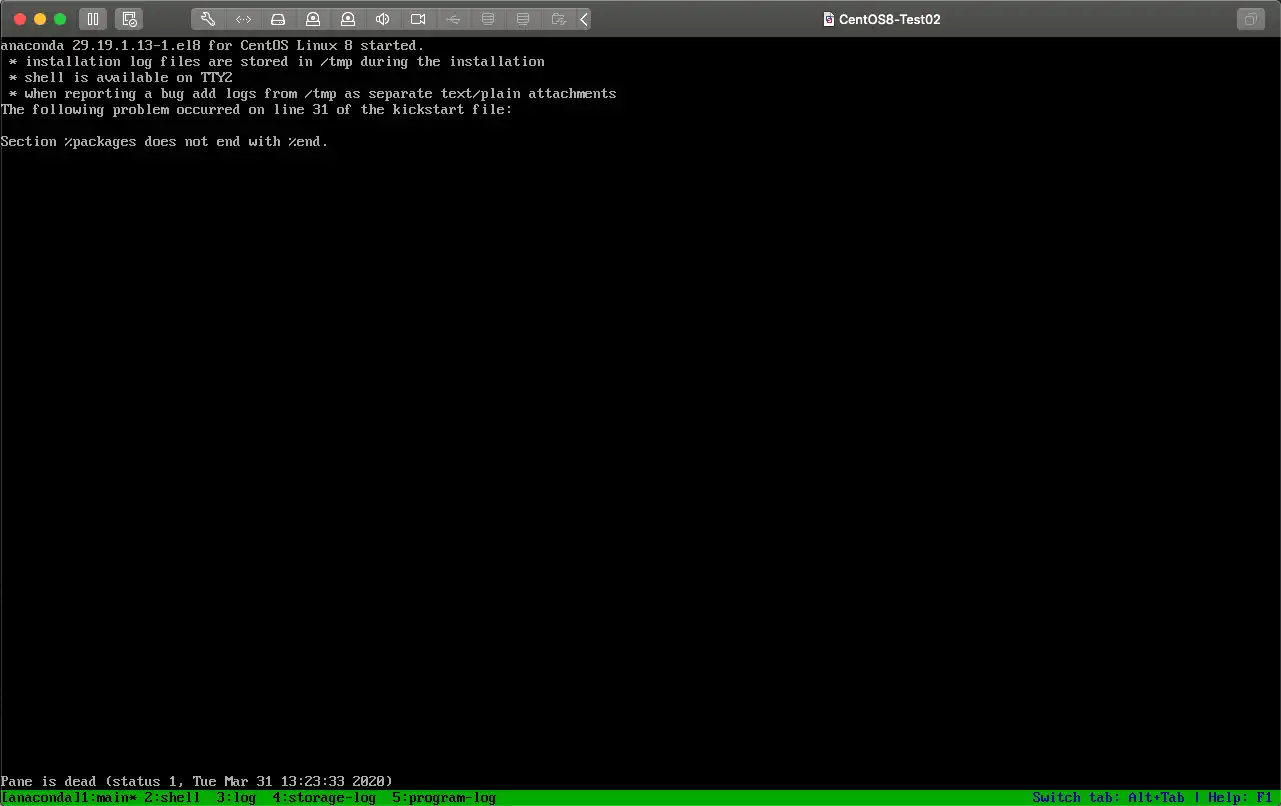
Task: Click the hard disk device icon
Action: coord(279,19)
